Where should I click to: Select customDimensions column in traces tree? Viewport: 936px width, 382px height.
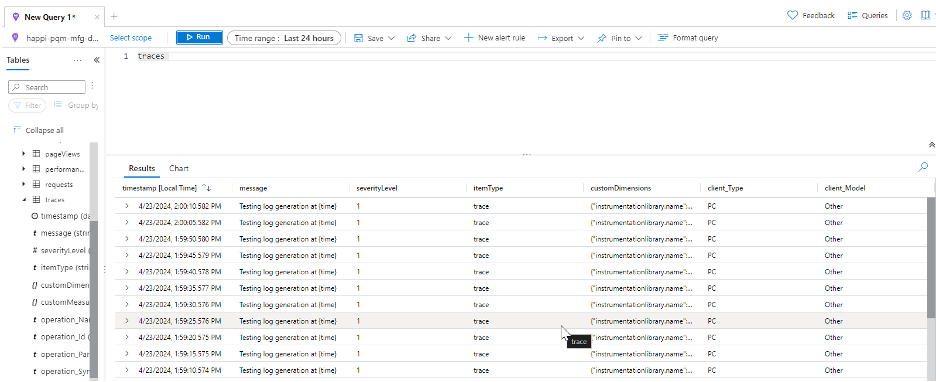(x=60, y=285)
